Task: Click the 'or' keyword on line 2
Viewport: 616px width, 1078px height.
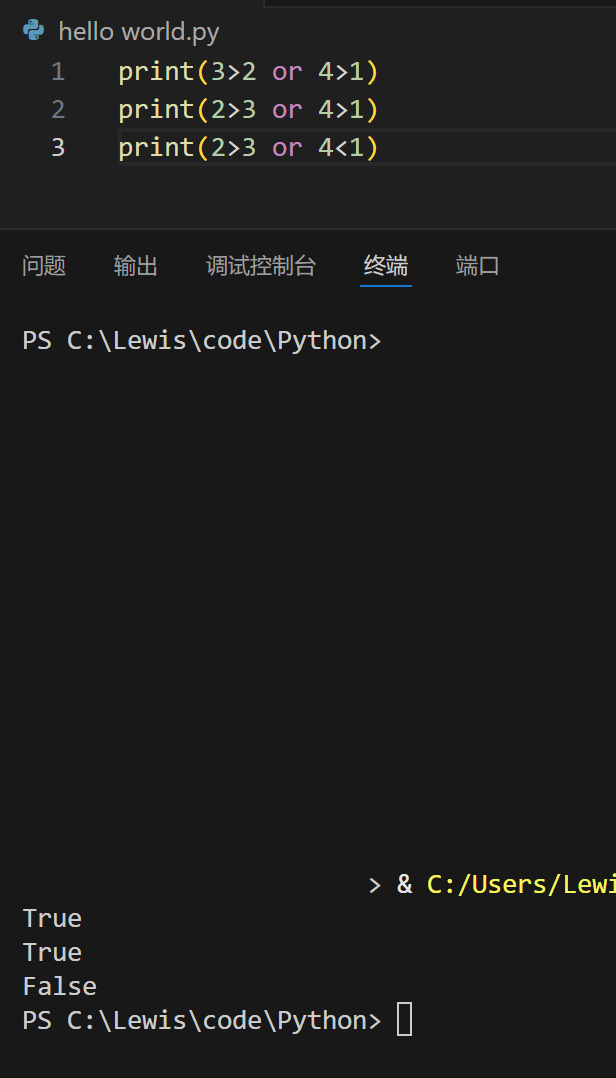Action: tap(287, 110)
